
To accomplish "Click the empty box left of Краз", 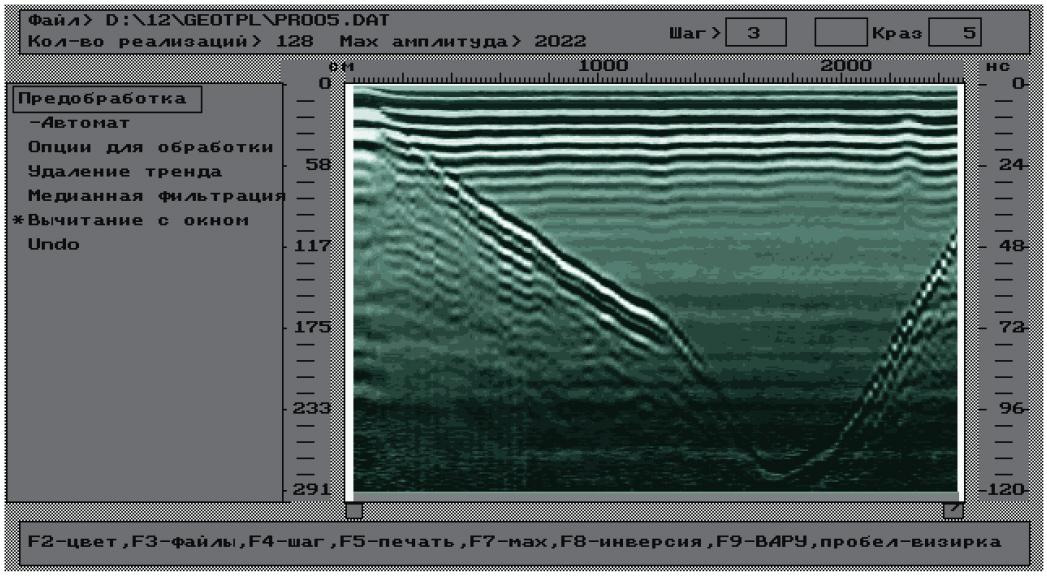I will [x=840, y=33].
